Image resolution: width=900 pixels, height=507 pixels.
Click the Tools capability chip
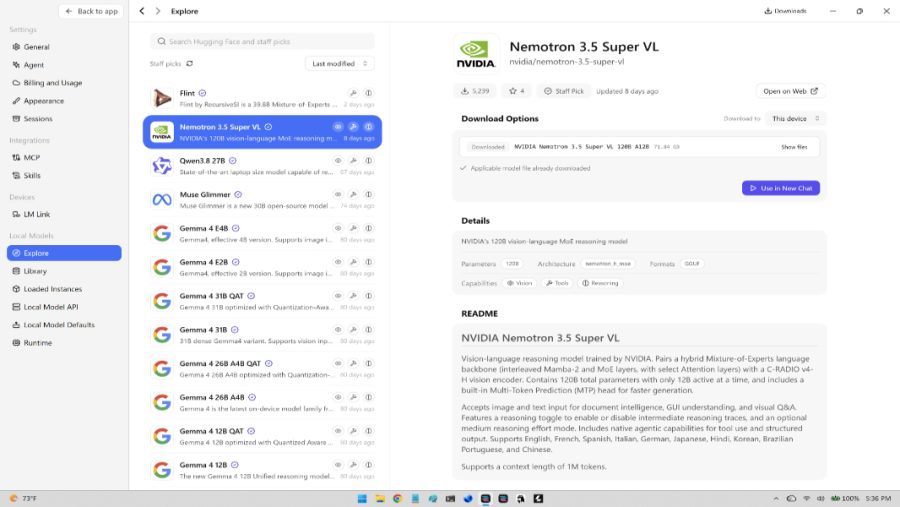click(557, 283)
